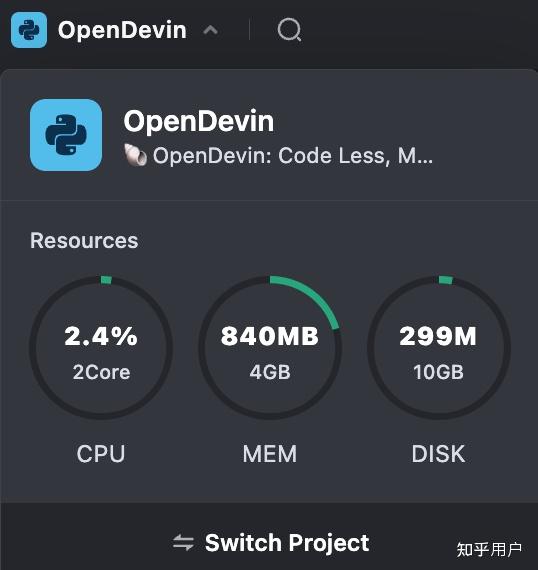Click the 2Core text in CPU gauge
538x570 pixels.
coord(101,372)
